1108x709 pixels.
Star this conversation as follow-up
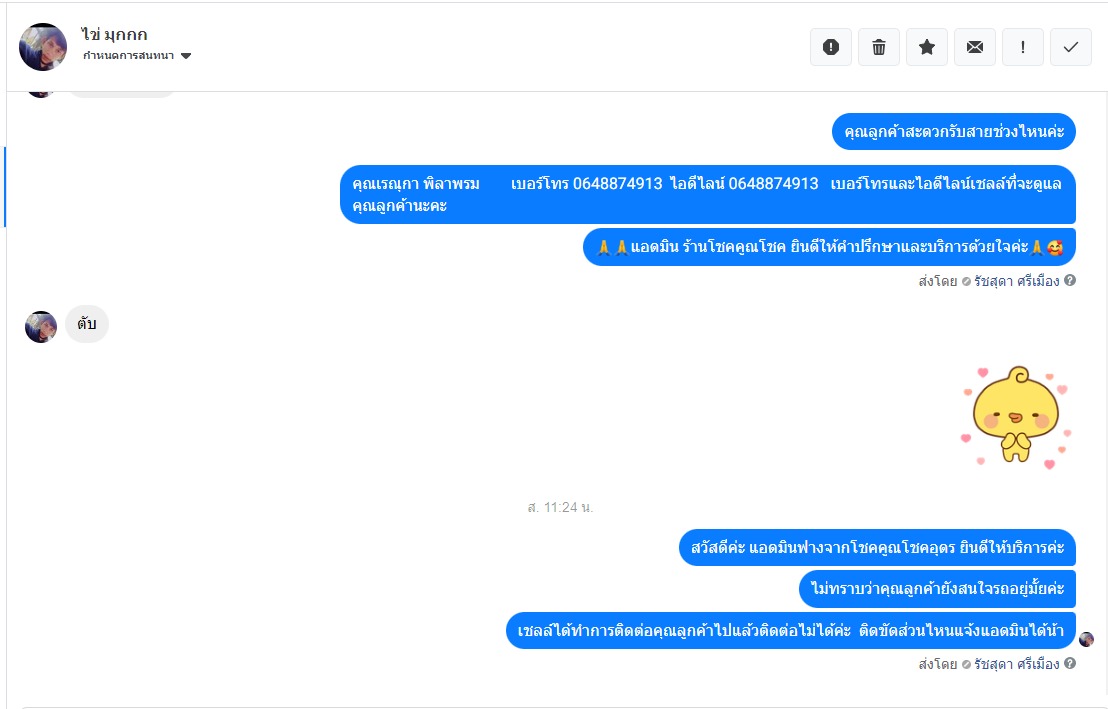(x=926, y=47)
